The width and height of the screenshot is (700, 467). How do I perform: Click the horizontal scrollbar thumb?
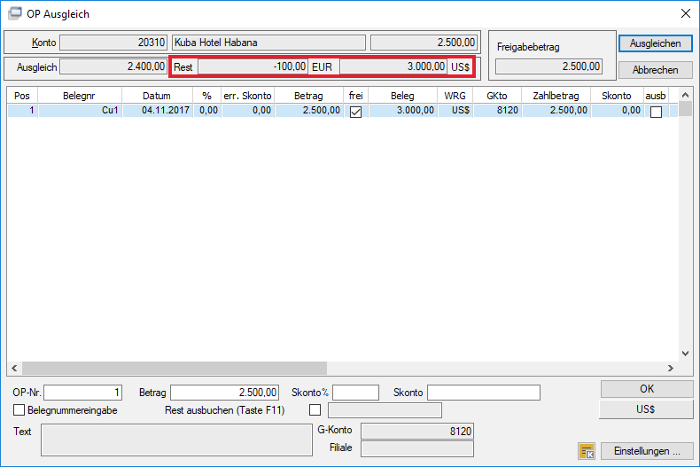tap(175, 368)
